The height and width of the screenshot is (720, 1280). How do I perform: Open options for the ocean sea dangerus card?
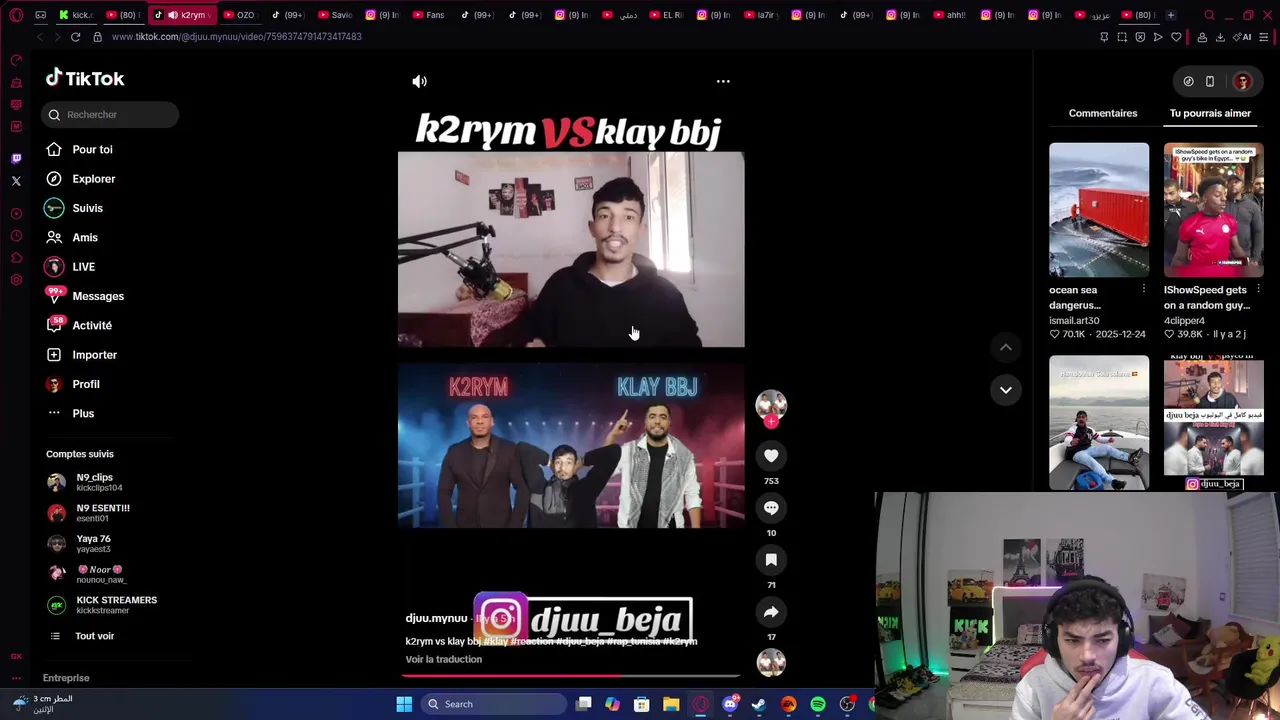[1144, 289]
